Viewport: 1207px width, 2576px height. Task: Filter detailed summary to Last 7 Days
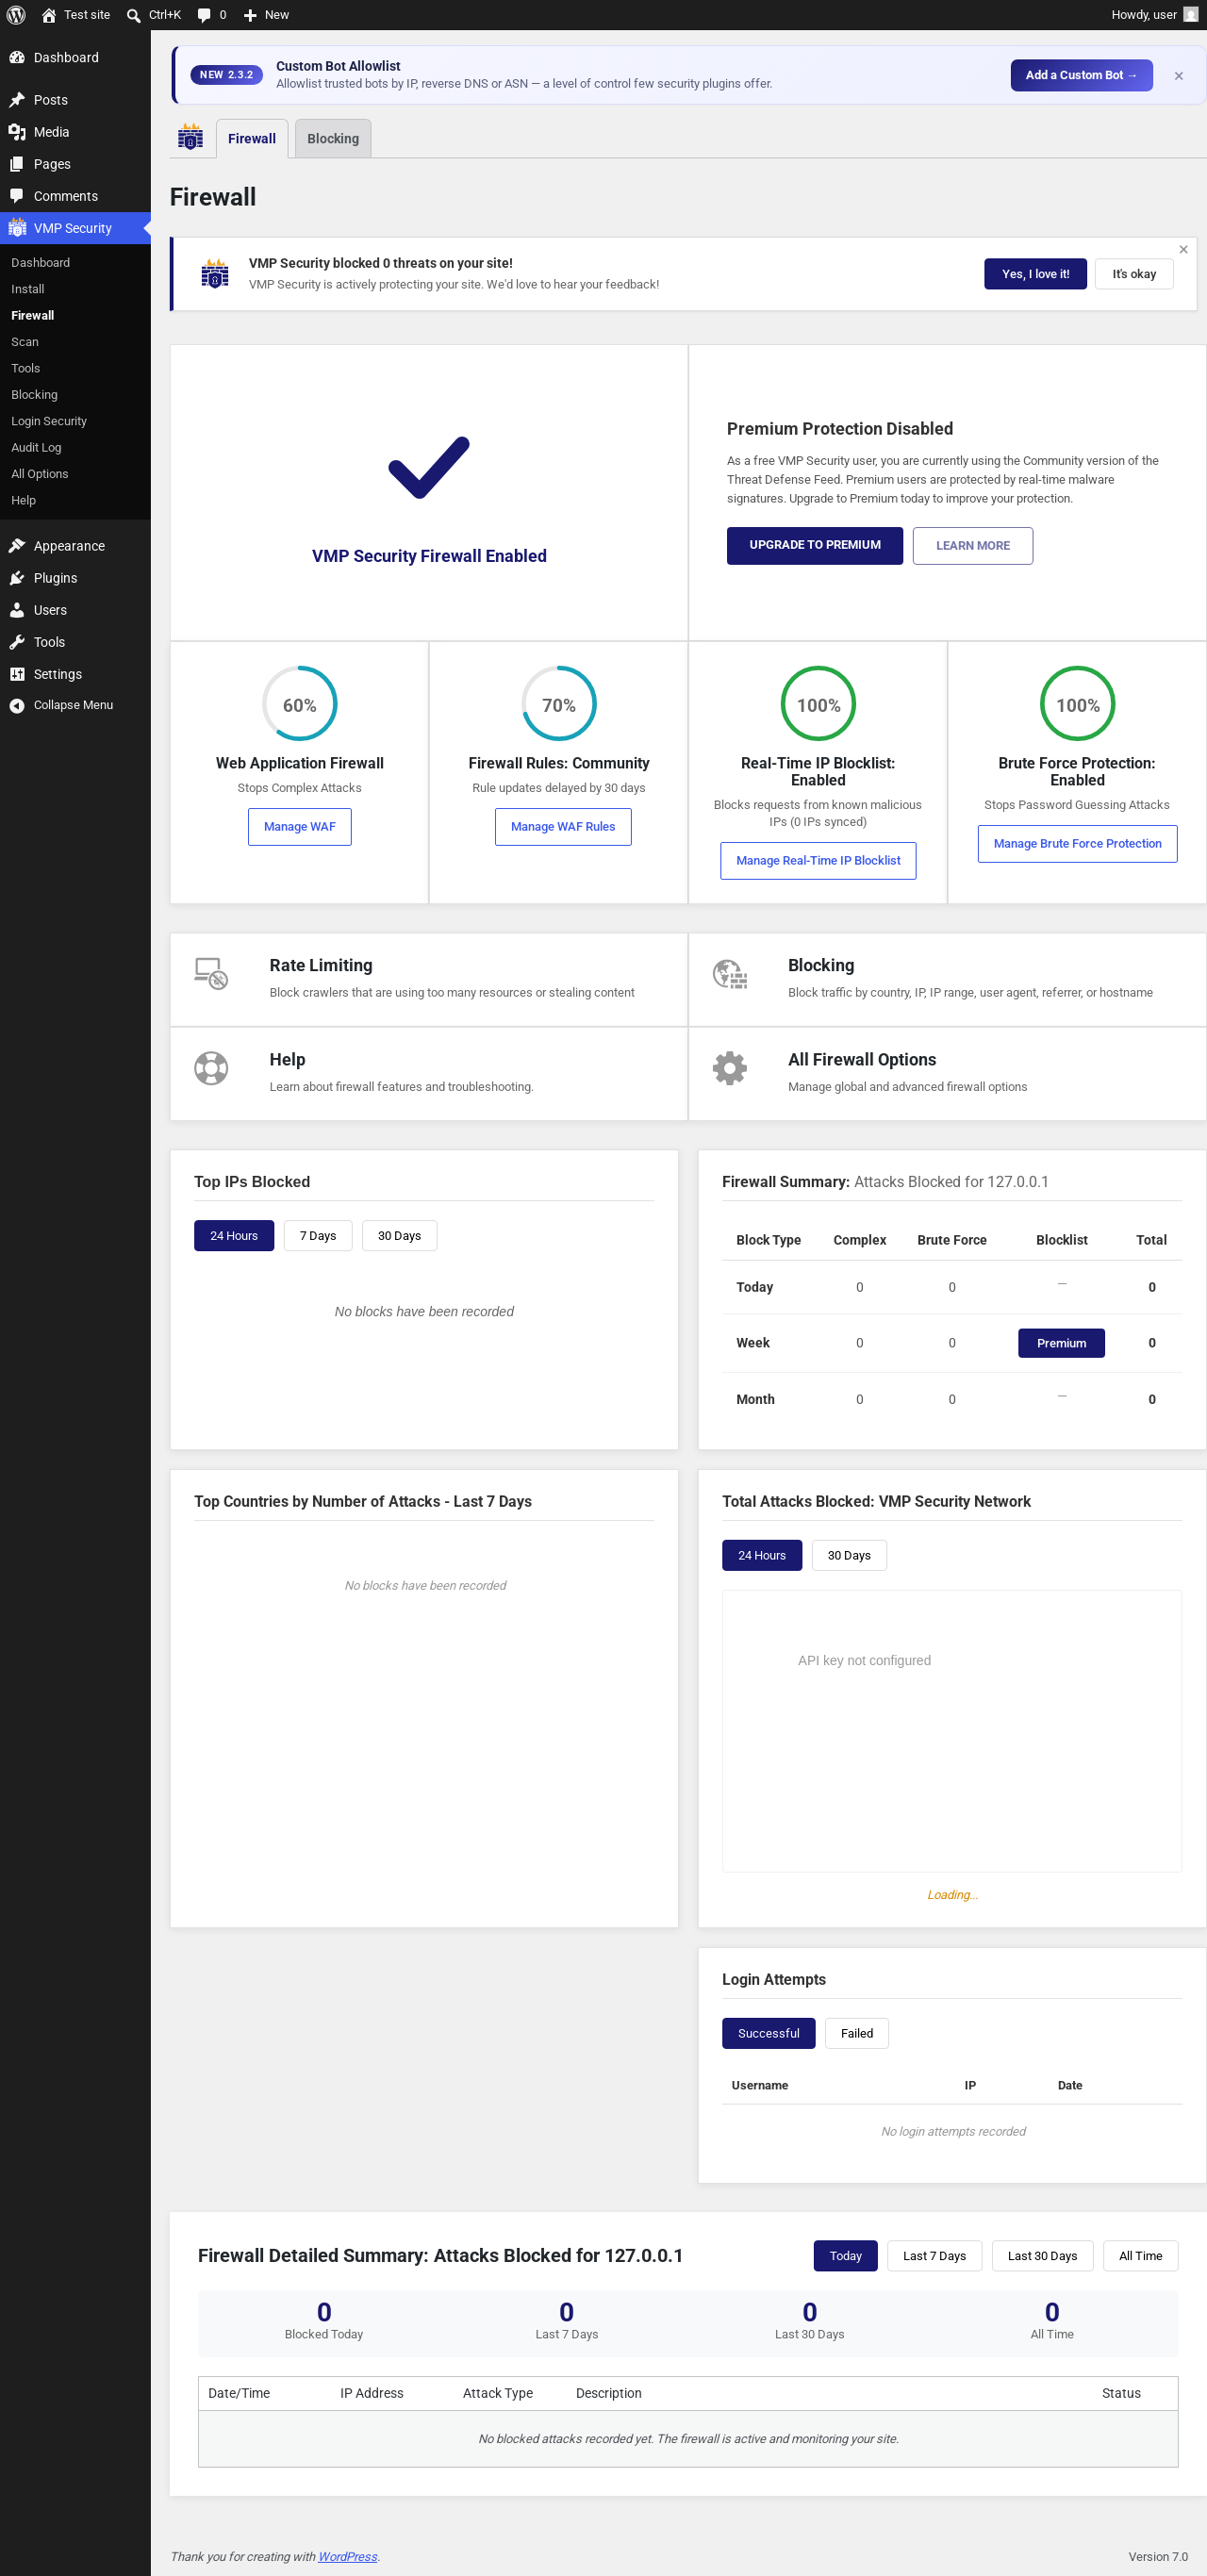pyautogui.click(x=934, y=2256)
